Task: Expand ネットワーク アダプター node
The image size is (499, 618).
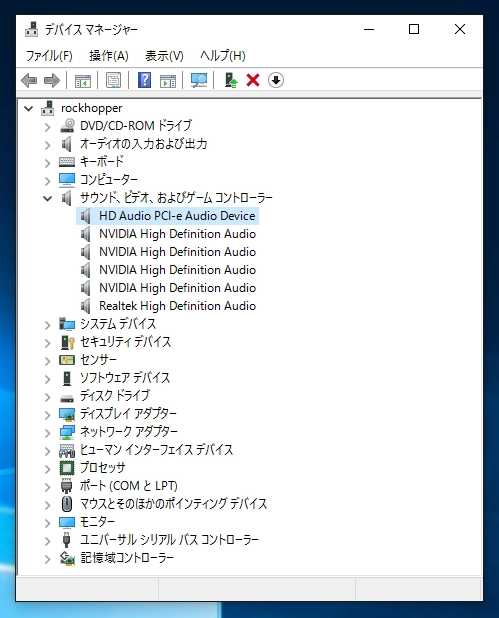Action: click(48, 433)
